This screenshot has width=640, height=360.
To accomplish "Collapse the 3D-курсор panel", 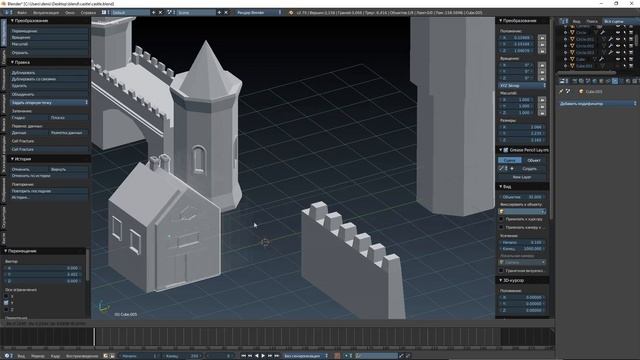I will (501, 280).
